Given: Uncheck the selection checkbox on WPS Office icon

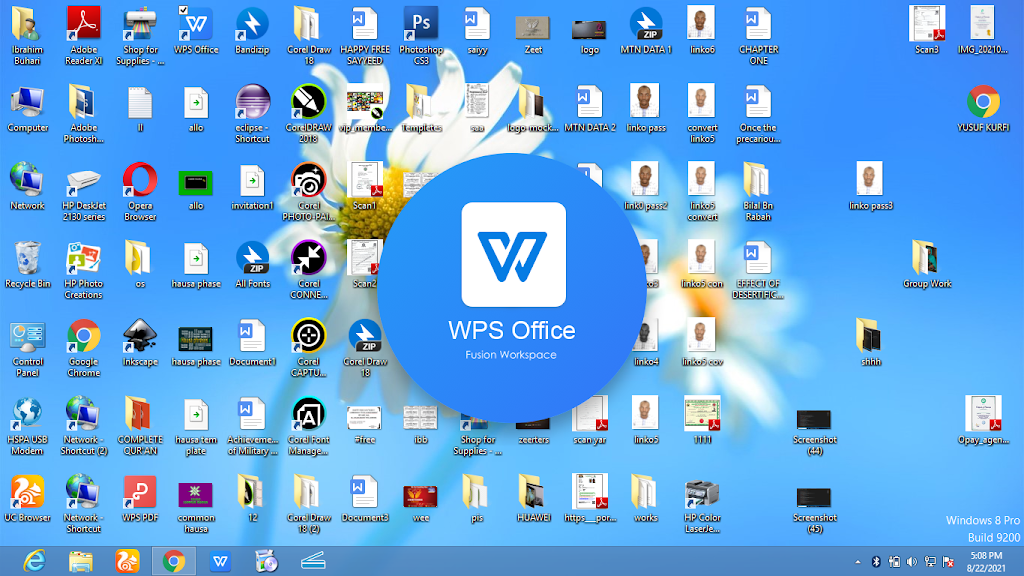Looking at the screenshot, I should [x=184, y=10].
